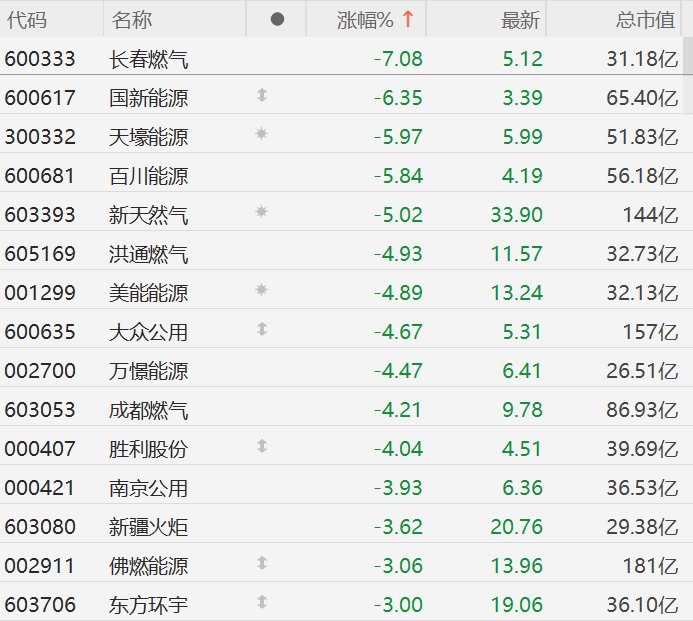Screen dimensions: 693x621
Task: Select stock name 长春燃气
Action: click(148, 59)
